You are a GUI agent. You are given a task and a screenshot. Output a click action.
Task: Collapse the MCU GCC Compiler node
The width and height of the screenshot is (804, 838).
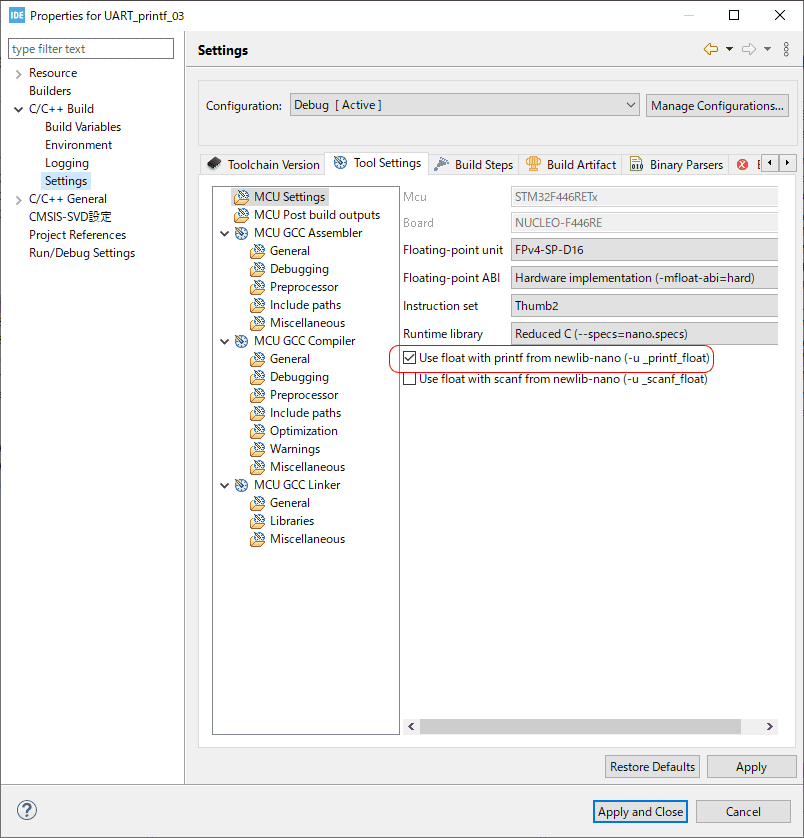pos(225,342)
